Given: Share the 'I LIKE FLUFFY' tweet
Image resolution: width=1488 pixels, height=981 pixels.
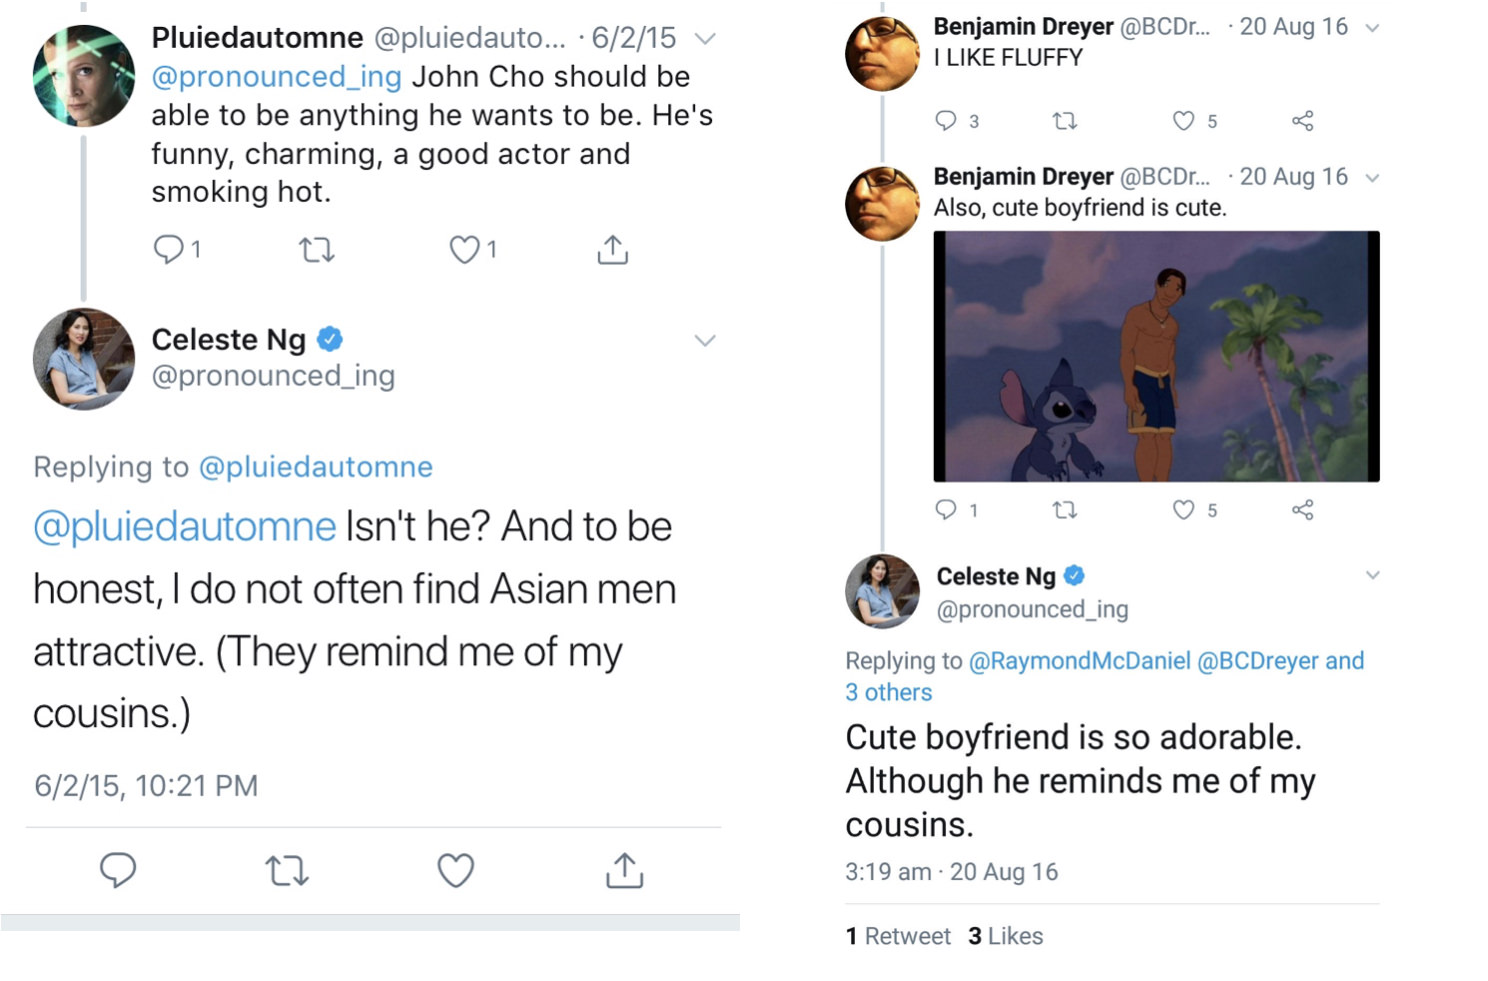Looking at the screenshot, I should click(1302, 121).
